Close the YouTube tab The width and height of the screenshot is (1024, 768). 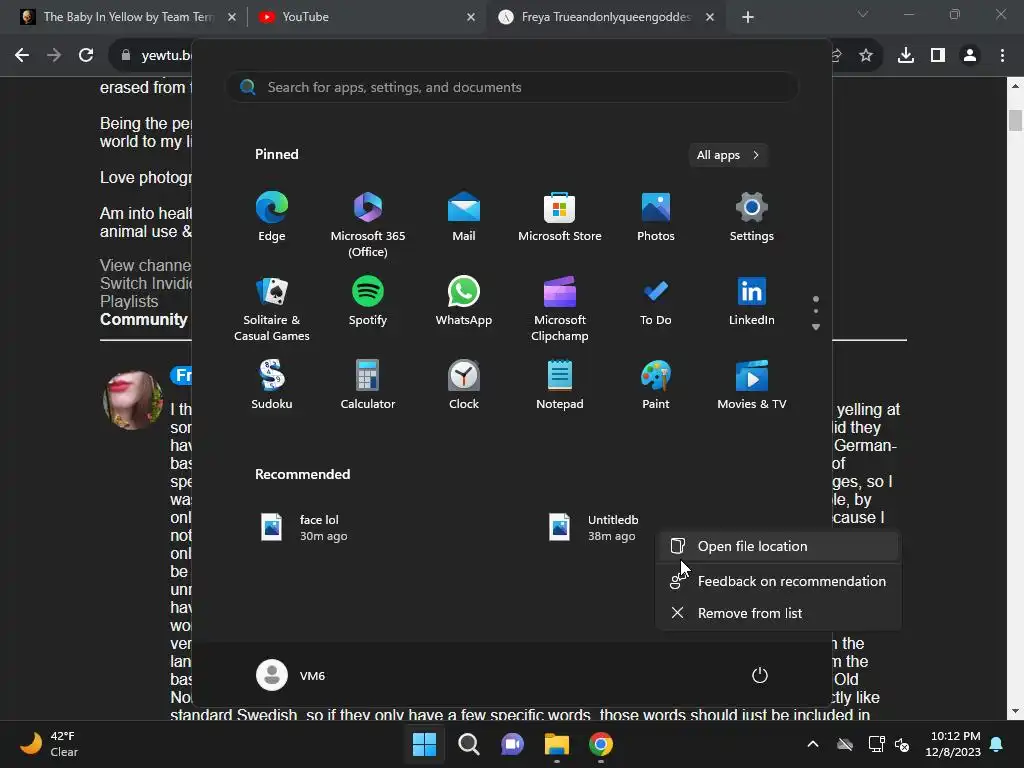pyautogui.click(x=471, y=17)
